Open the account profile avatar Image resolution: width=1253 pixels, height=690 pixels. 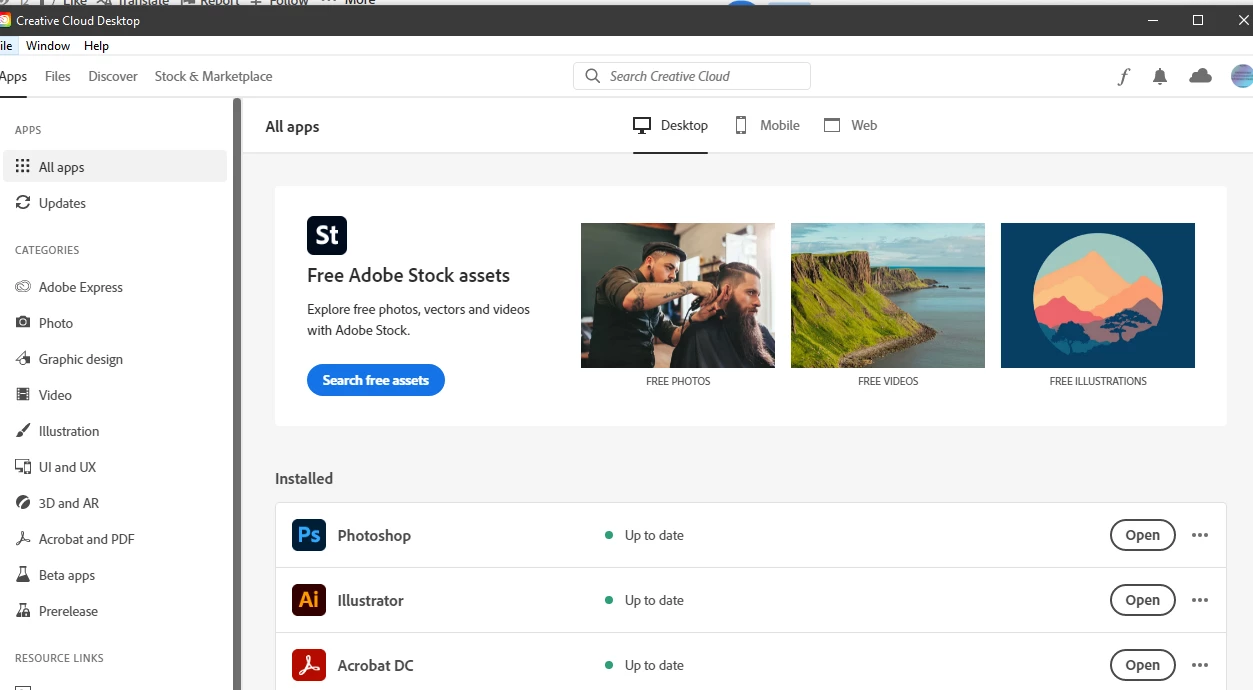coord(1241,76)
